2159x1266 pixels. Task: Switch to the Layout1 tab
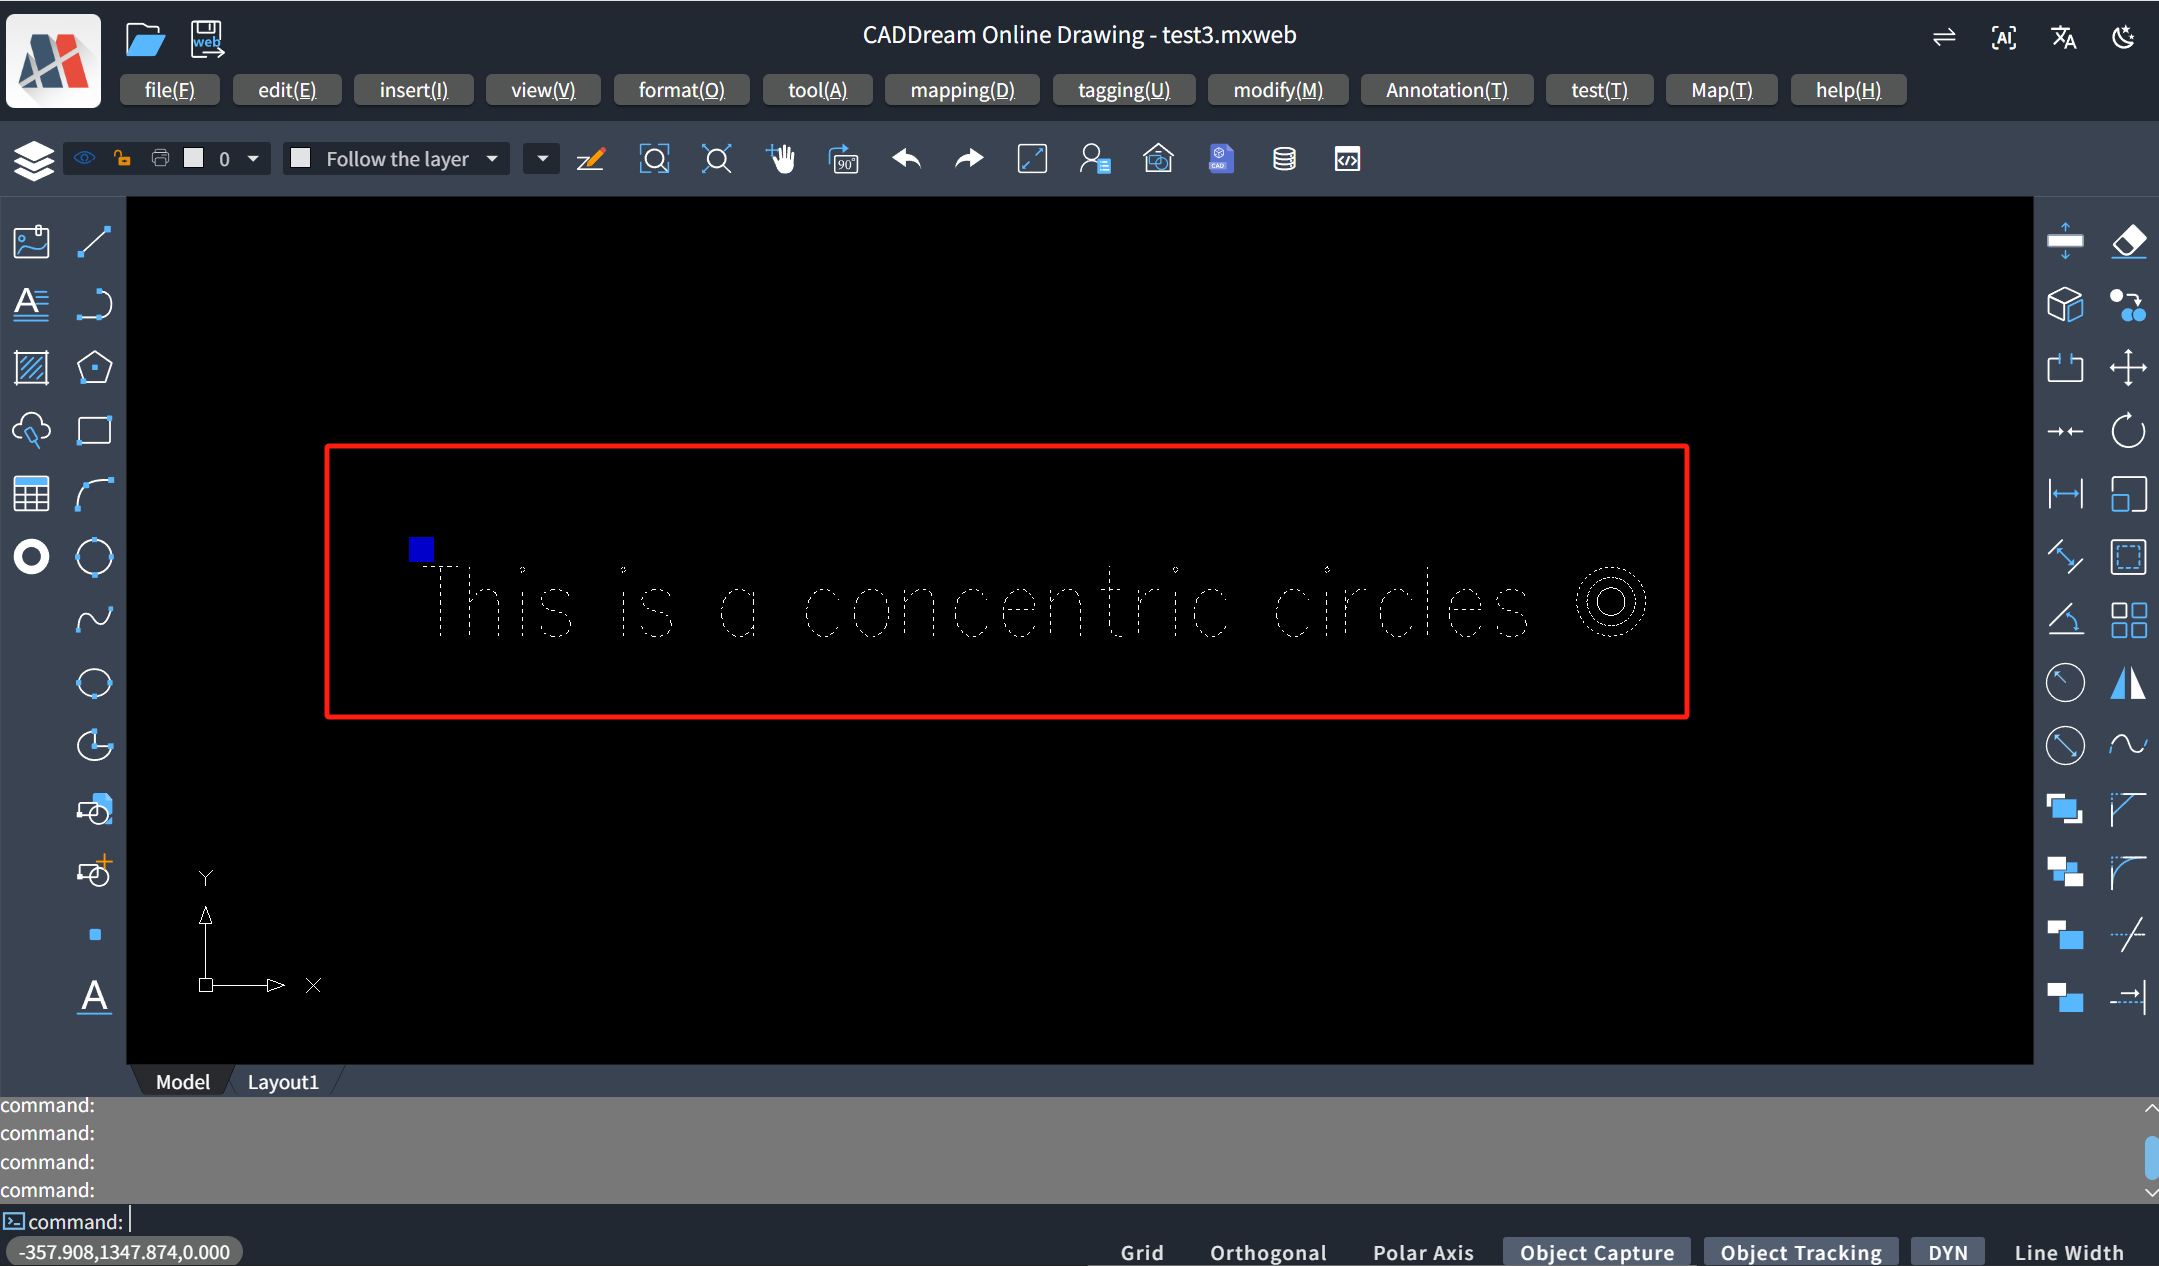tap(283, 1081)
